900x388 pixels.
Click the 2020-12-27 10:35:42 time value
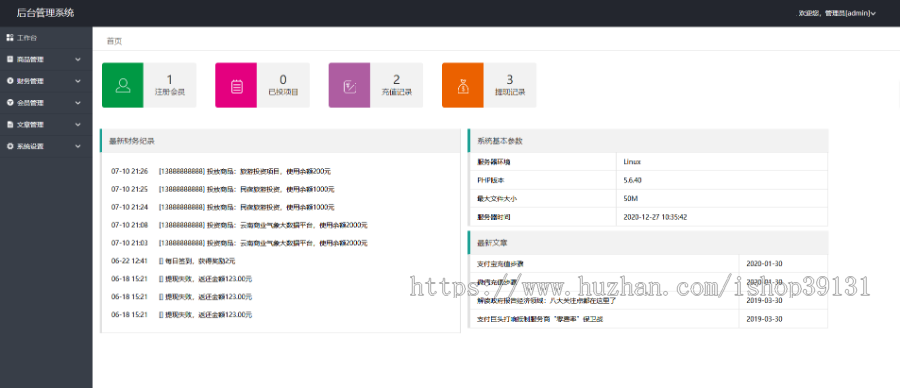(x=655, y=217)
